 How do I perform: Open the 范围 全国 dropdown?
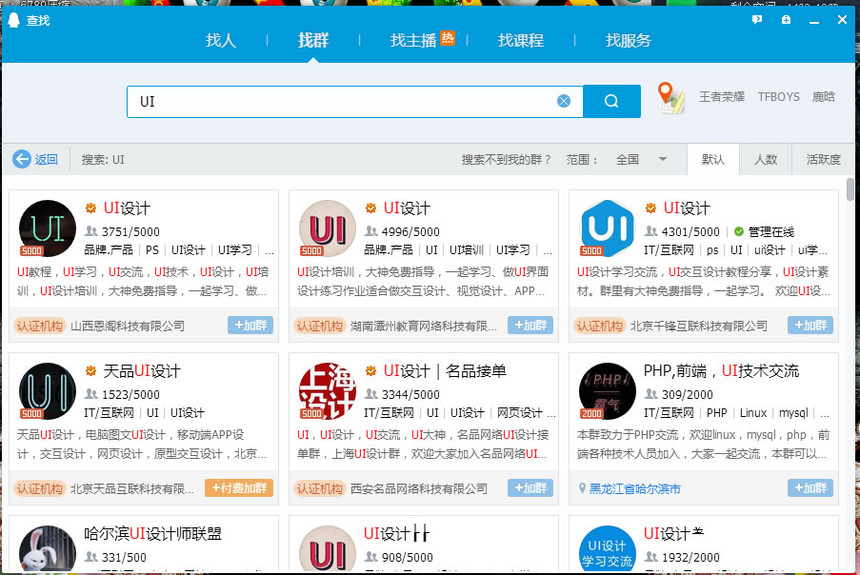tap(642, 160)
